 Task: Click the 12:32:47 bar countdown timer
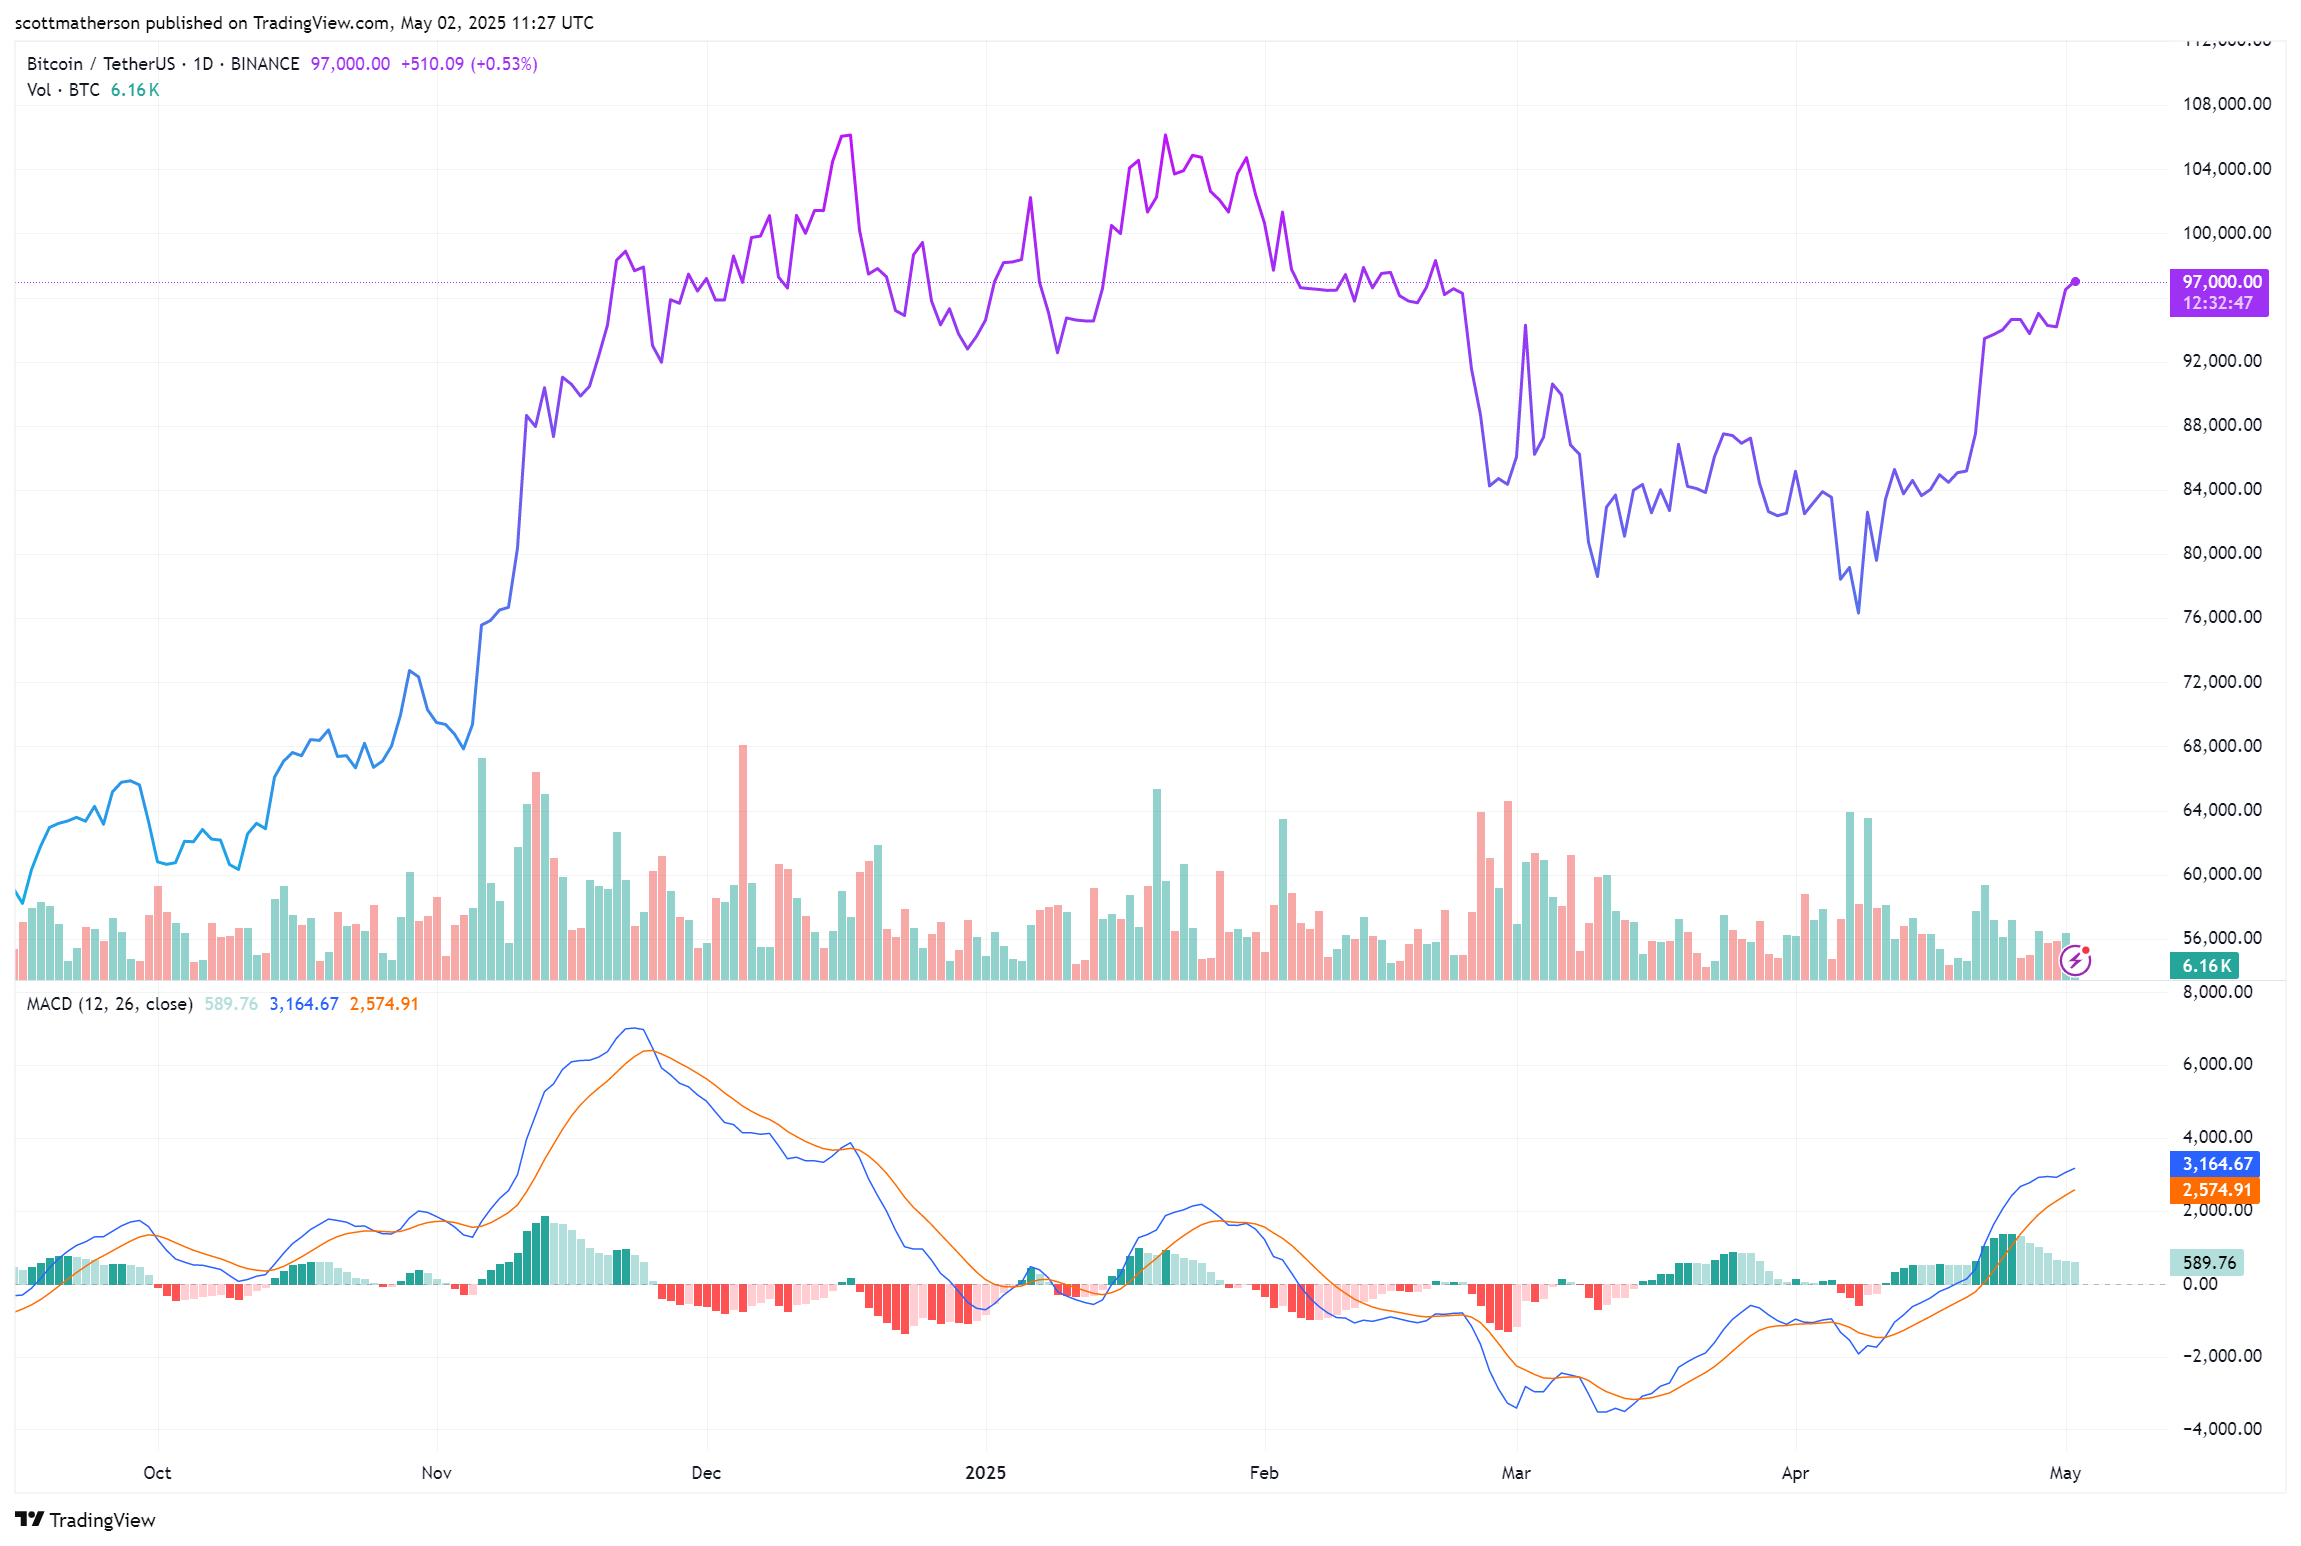click(x=2217, y=303)
